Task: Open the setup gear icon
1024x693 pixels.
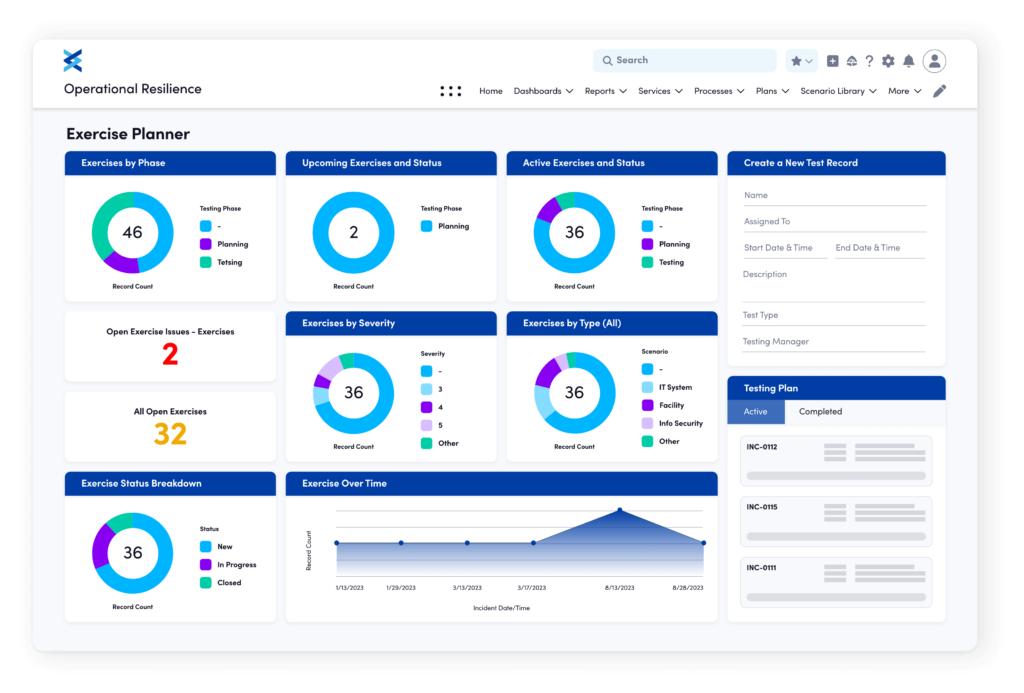Action: (x=887, y=61)
